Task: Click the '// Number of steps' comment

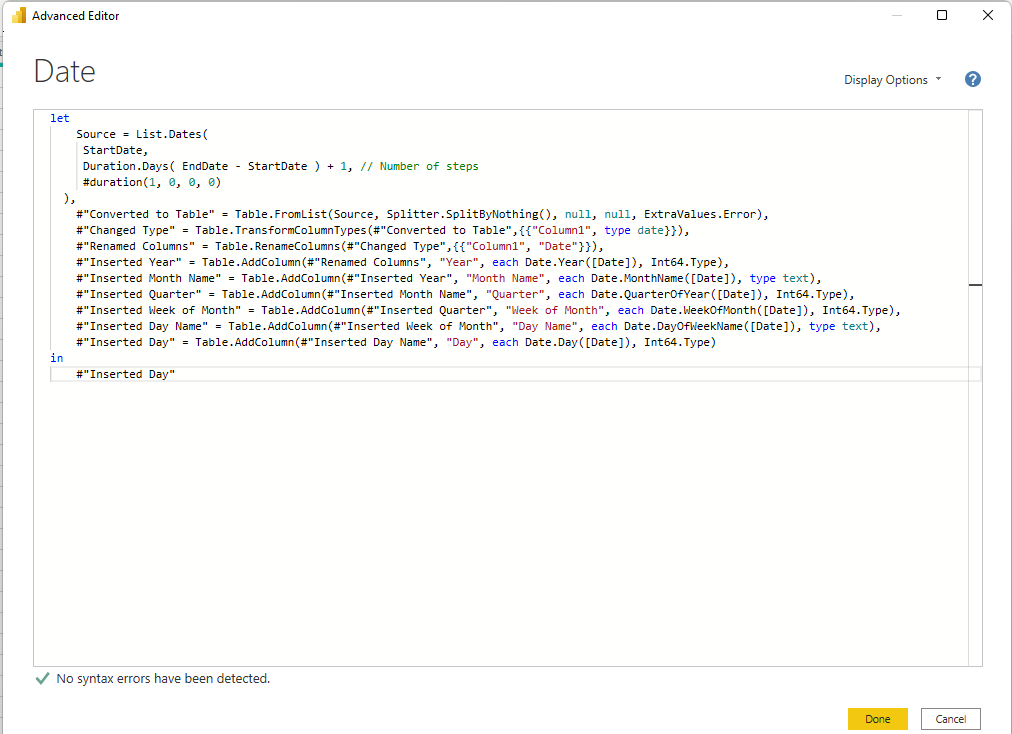Action: click(x=419, y=167)
